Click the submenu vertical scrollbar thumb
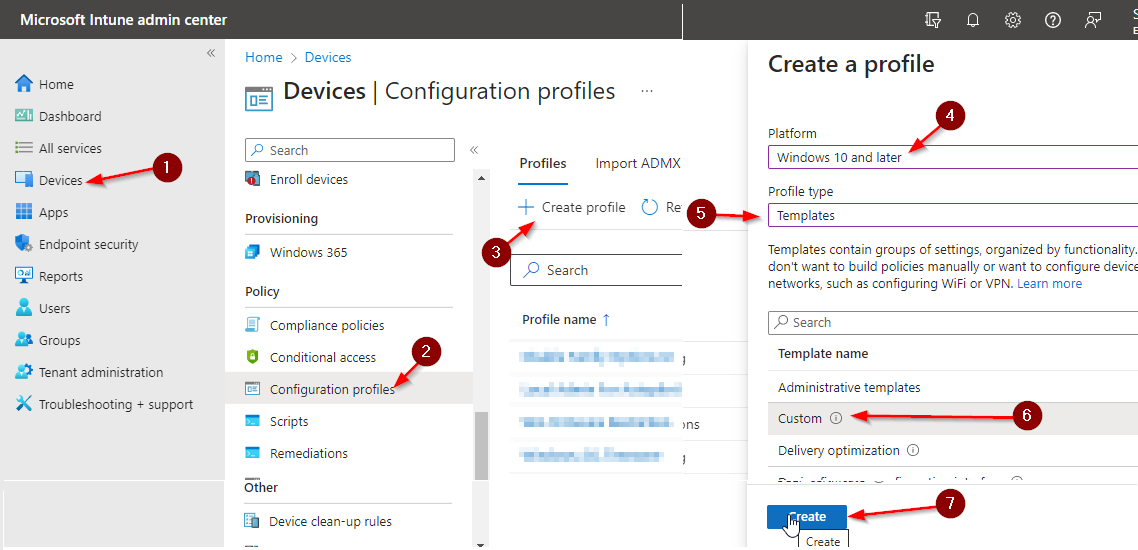The image size is (1138, 550). [x=480, y=445]
